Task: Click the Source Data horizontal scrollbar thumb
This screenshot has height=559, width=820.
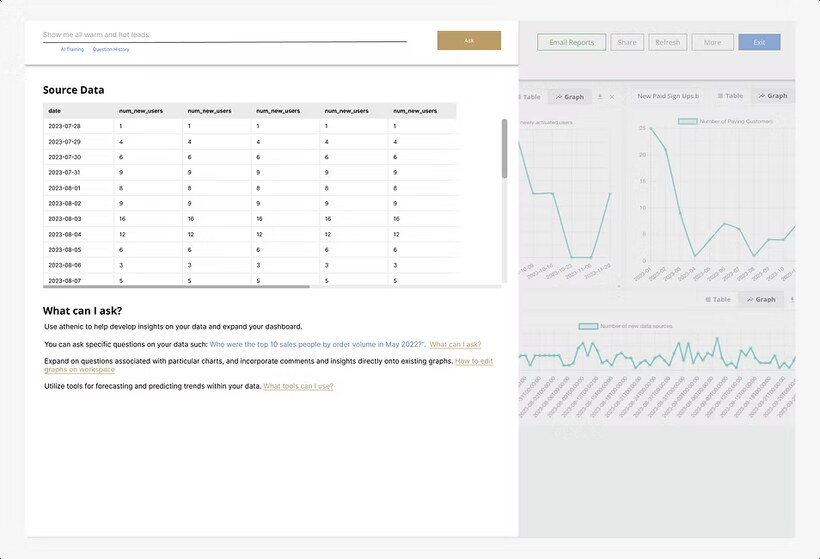Action: click(176, 287)
